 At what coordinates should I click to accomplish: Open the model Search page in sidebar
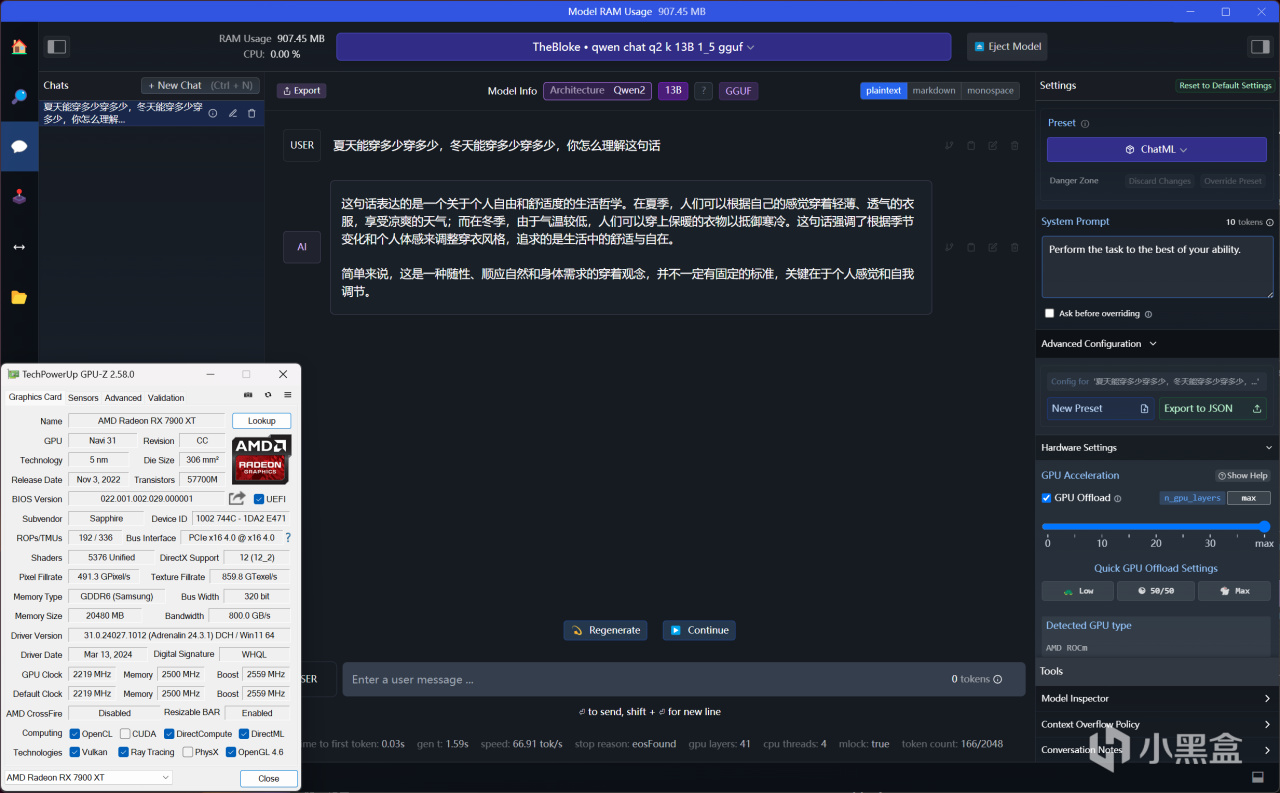19,97
